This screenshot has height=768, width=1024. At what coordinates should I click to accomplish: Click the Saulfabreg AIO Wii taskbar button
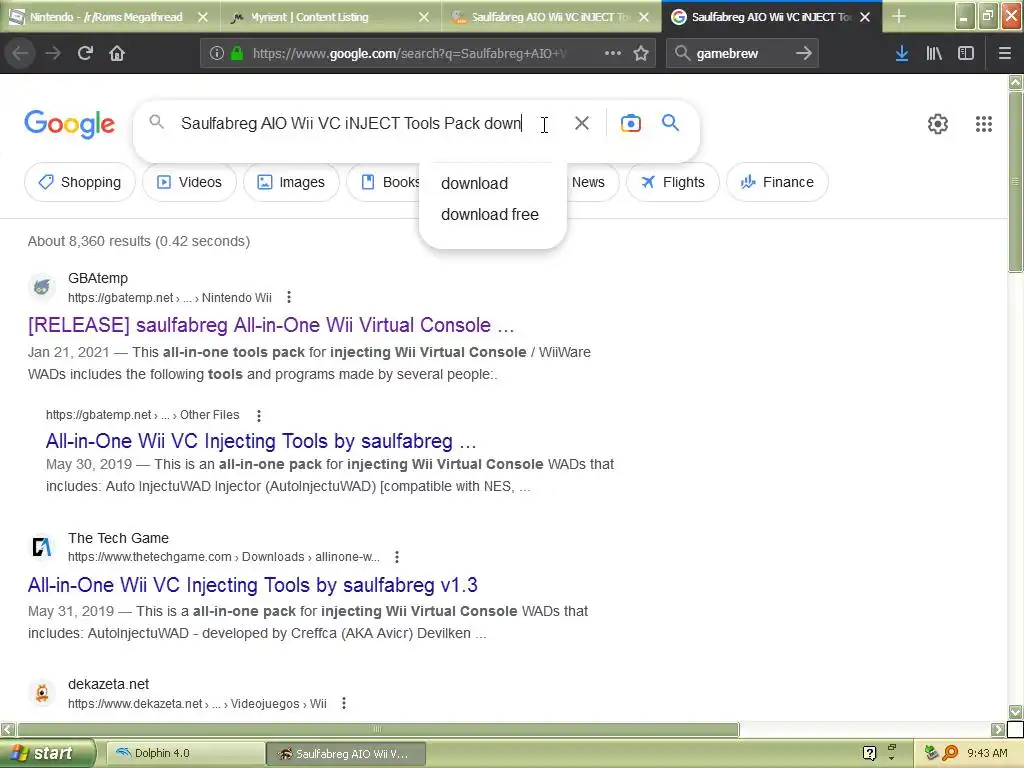(346, 754)
